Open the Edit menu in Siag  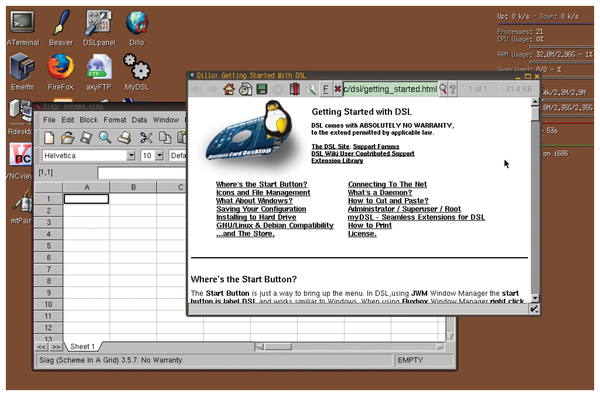point(68,120)
